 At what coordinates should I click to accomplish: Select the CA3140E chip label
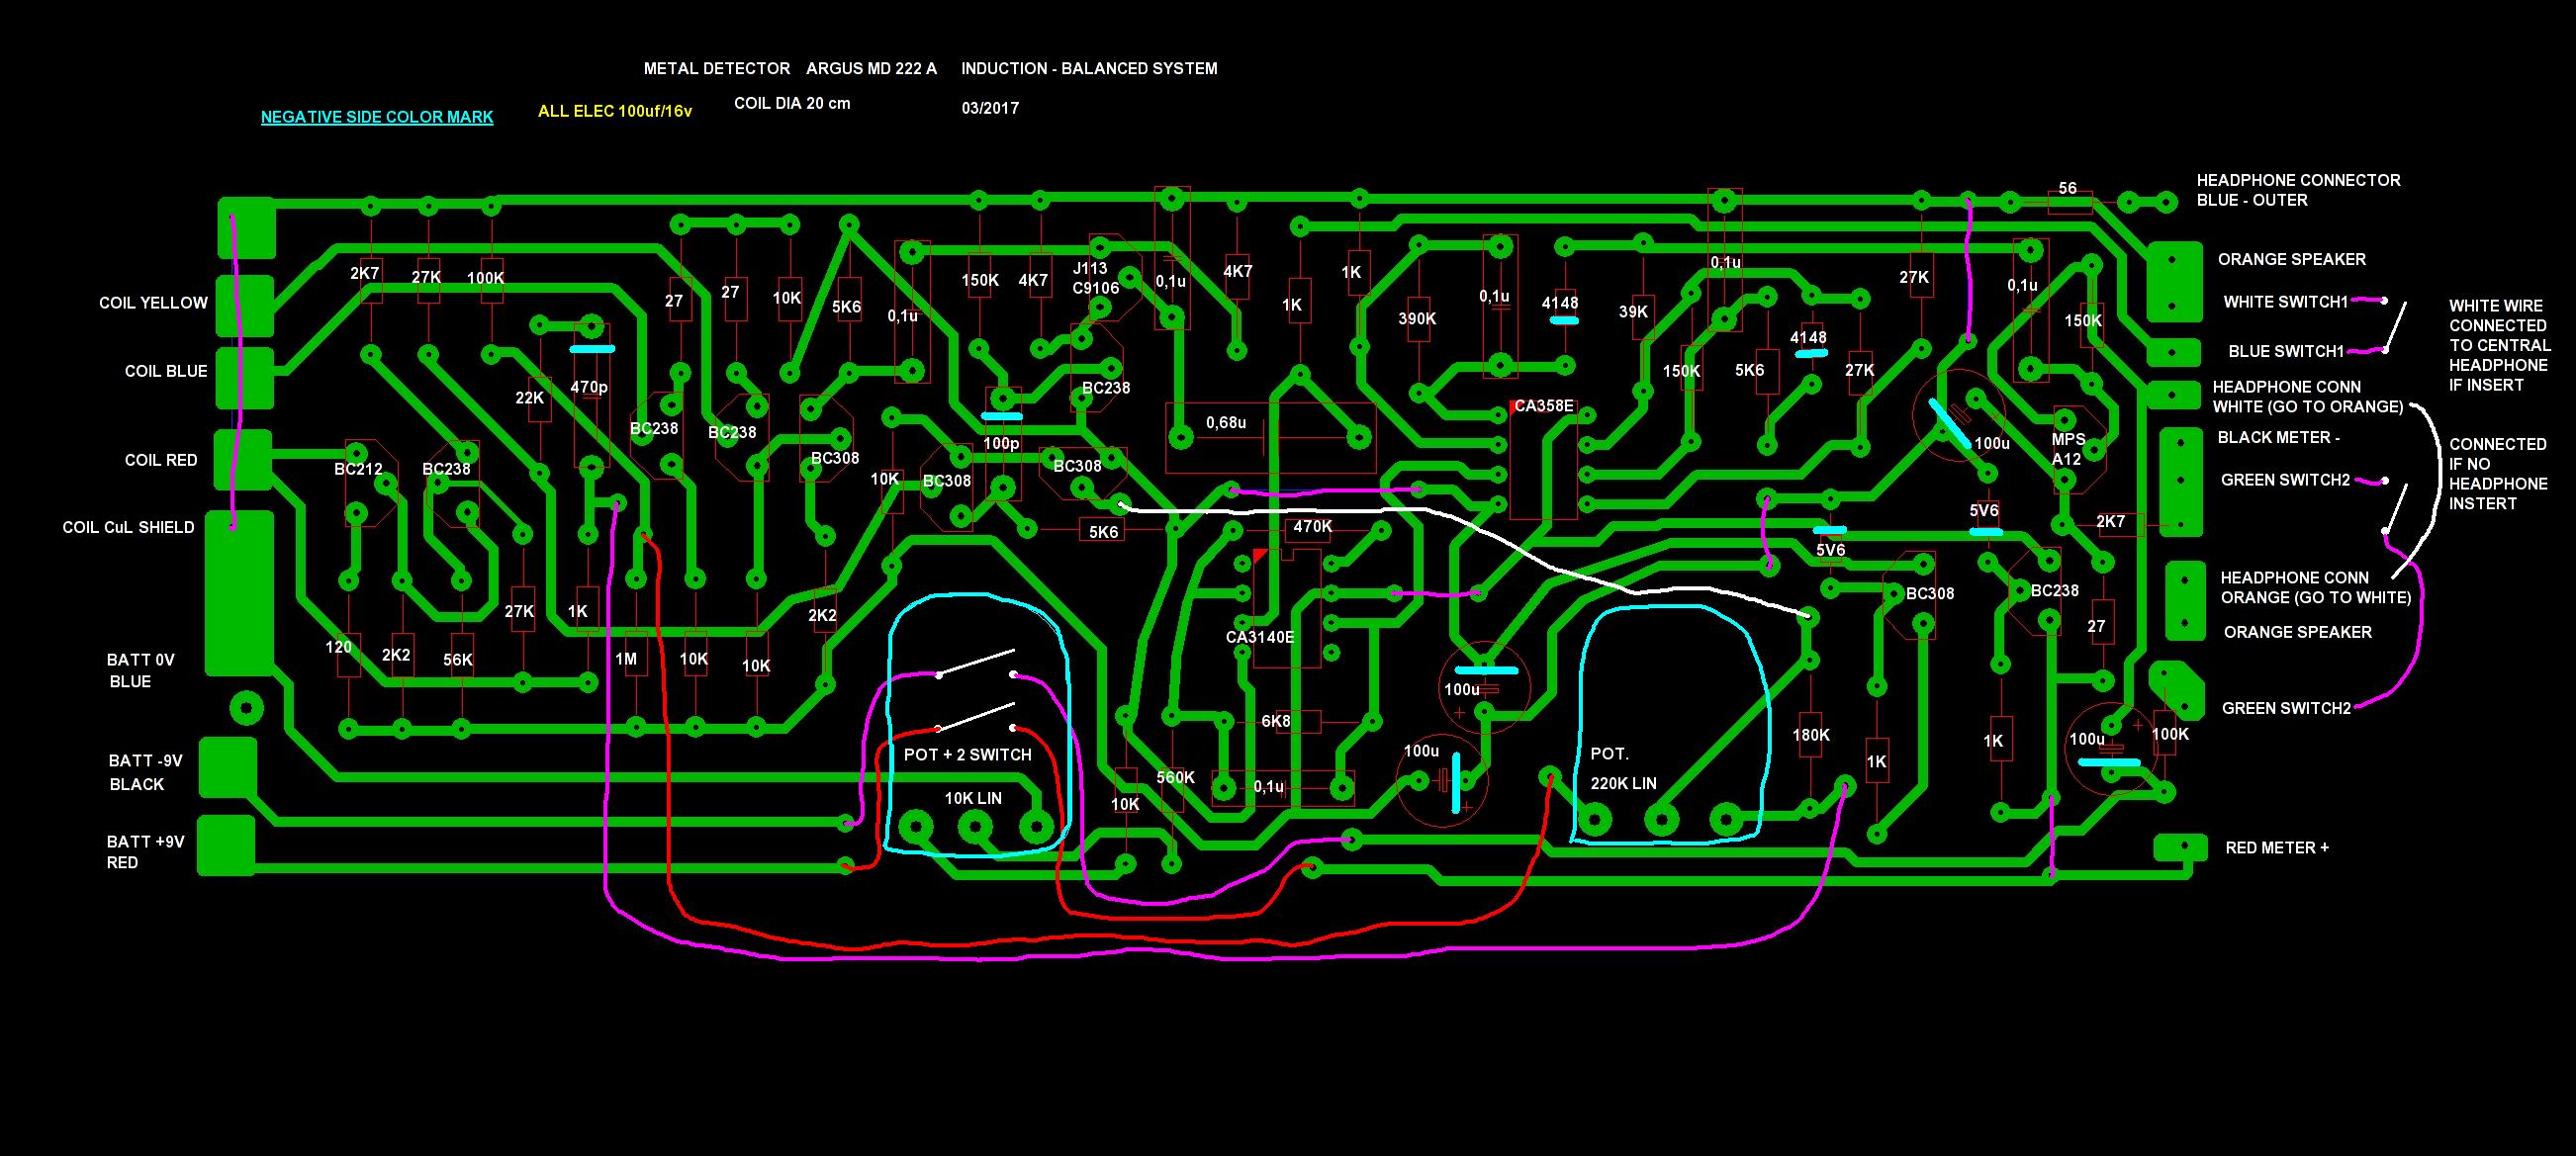click(1259, 636)
